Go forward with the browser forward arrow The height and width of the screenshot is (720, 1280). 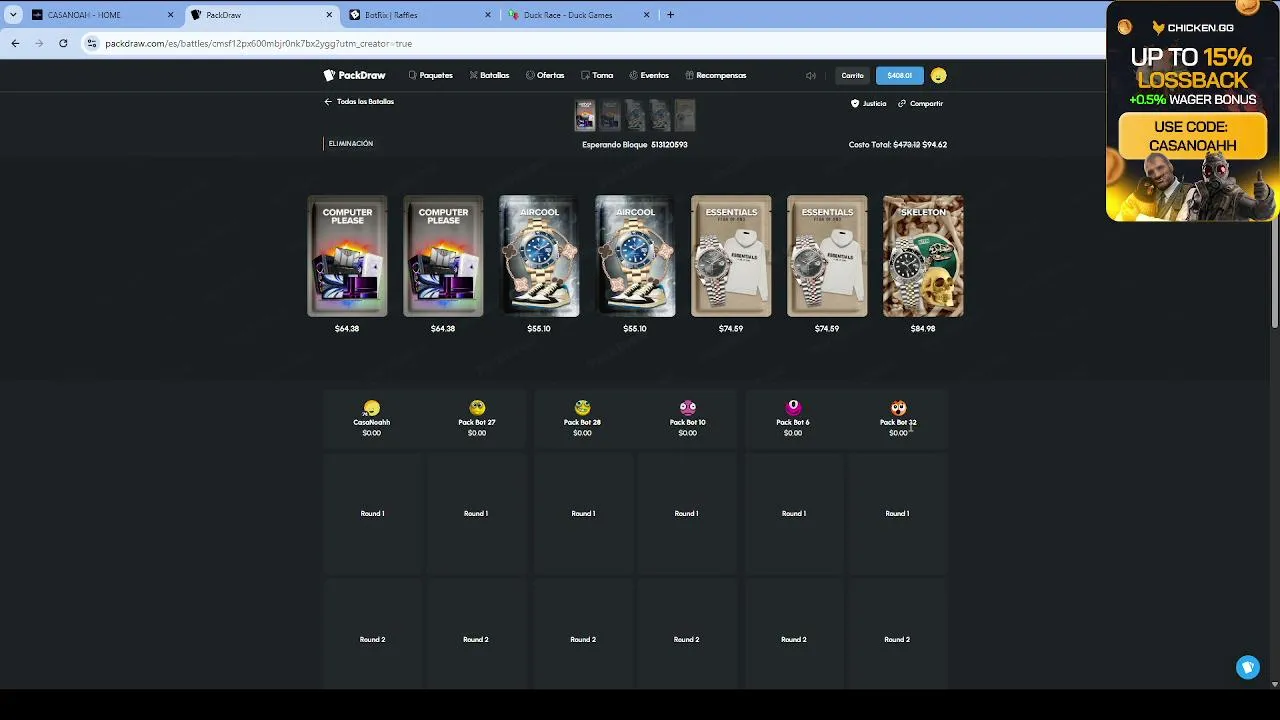pos(39,43)
